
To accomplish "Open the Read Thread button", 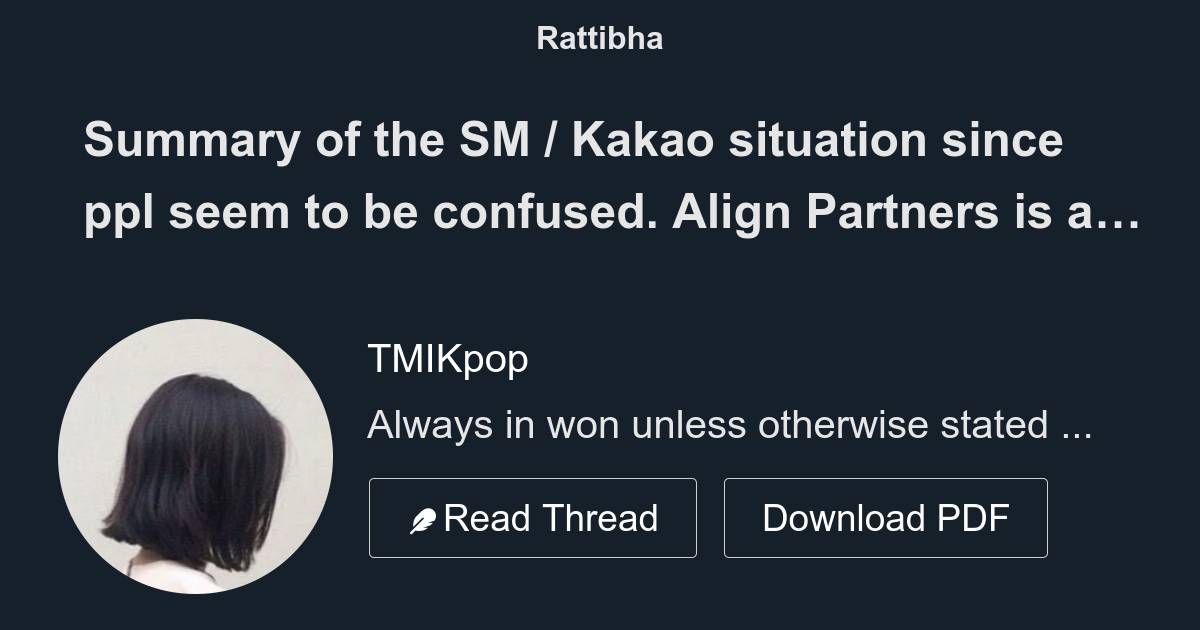I will (x=533, y=517).
